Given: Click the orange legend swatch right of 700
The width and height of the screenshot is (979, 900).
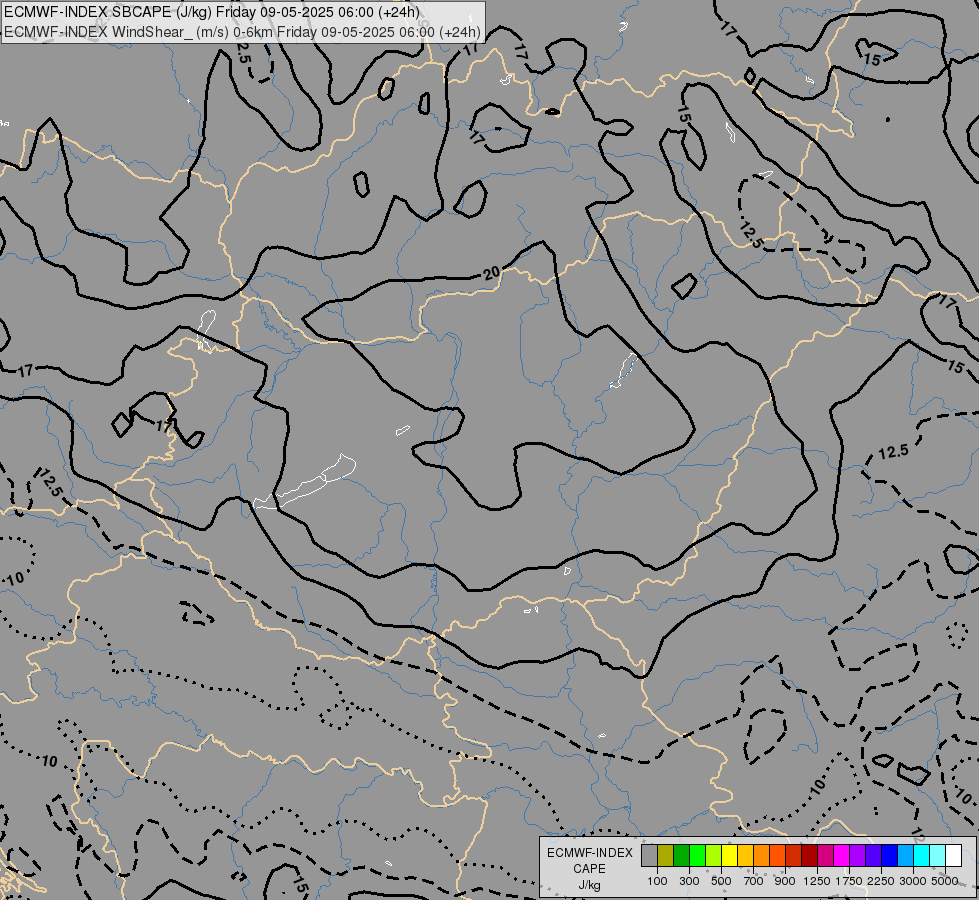Looking at the screenshot, I should (x=762, y=855).
